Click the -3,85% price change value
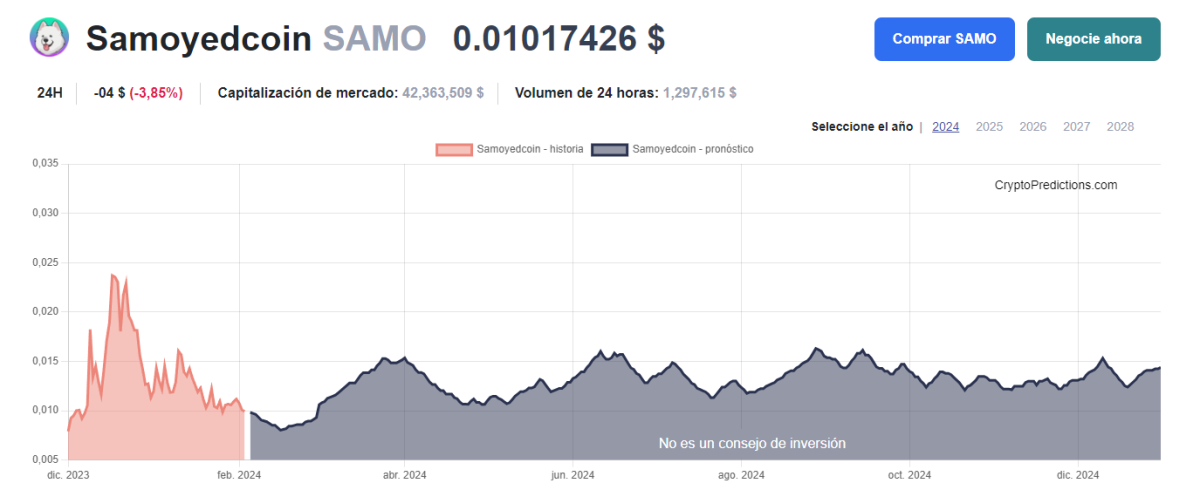 156,93
